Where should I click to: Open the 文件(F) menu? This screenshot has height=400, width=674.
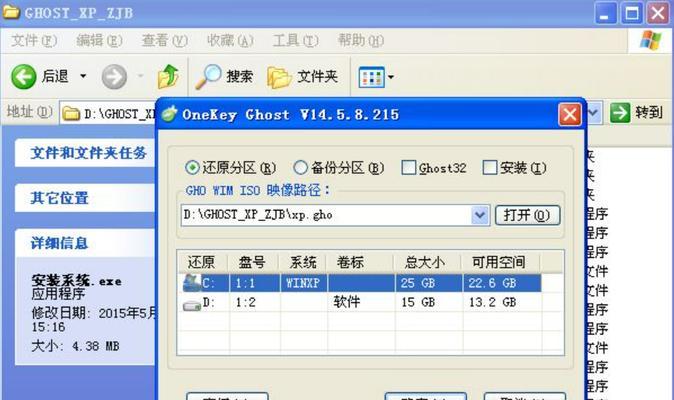coord(34,40)
